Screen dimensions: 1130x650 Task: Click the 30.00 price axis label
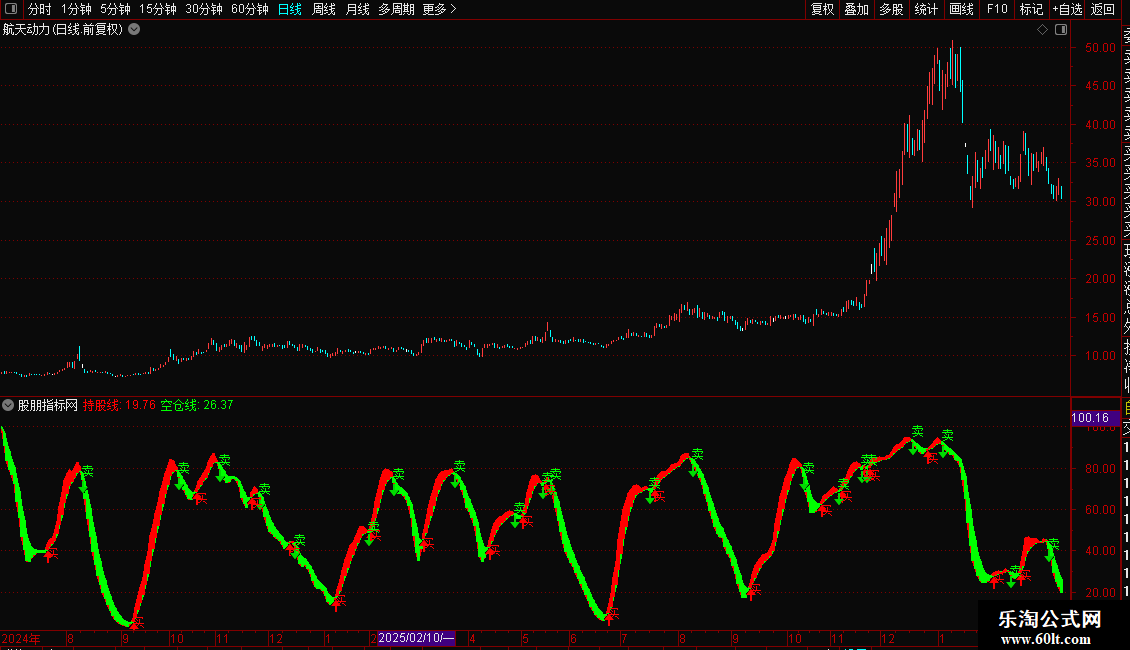(x=1100, y=202)
